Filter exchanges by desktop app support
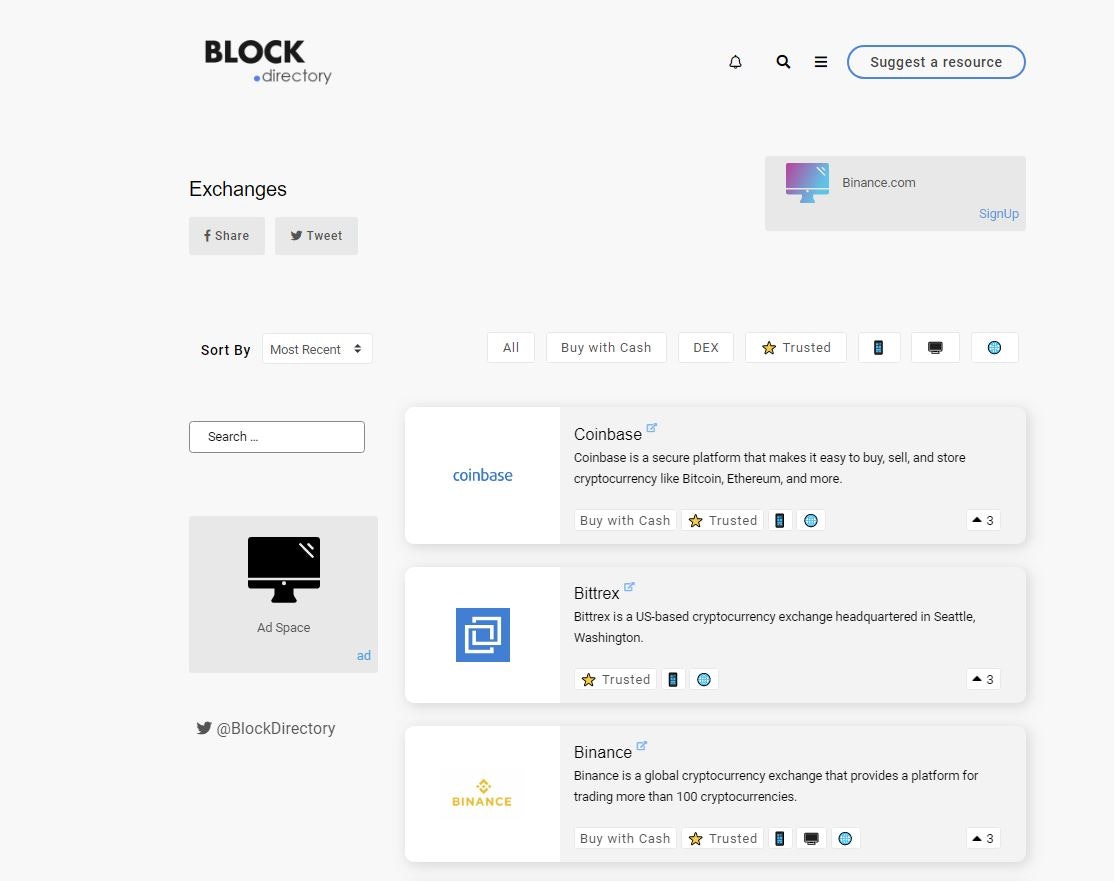The width and height of the screenshot is (1114, 881). (935, 347)
